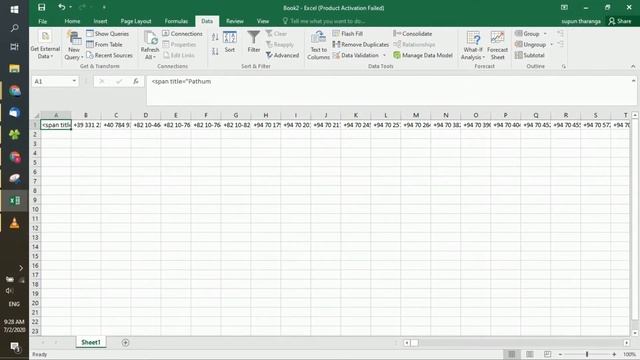640x360 pixels.
Task: Click Flash Fill
Action: point(347,33)
